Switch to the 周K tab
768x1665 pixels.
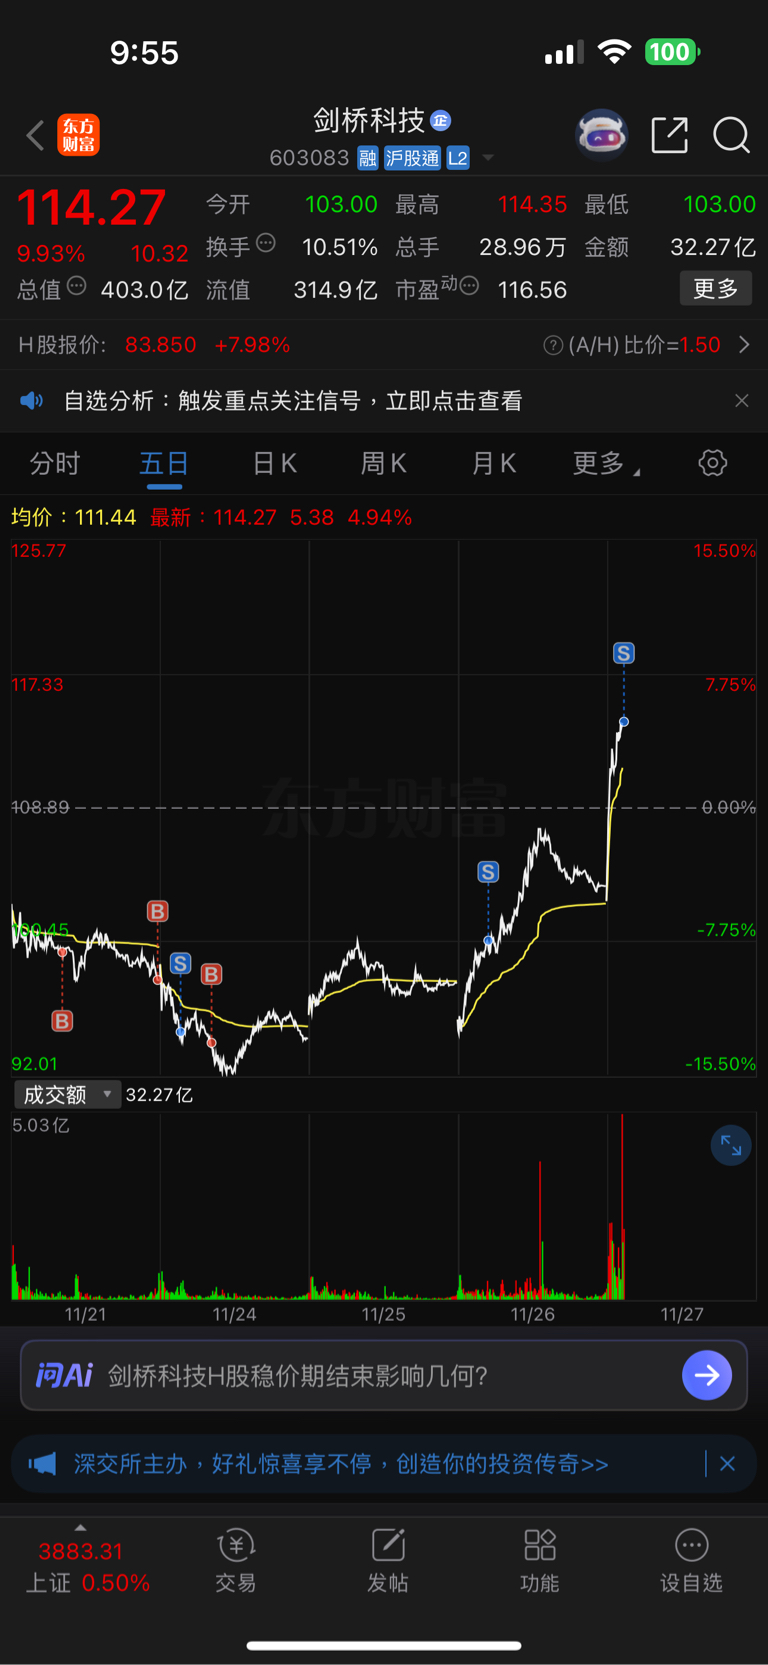[x=384, y=464]
